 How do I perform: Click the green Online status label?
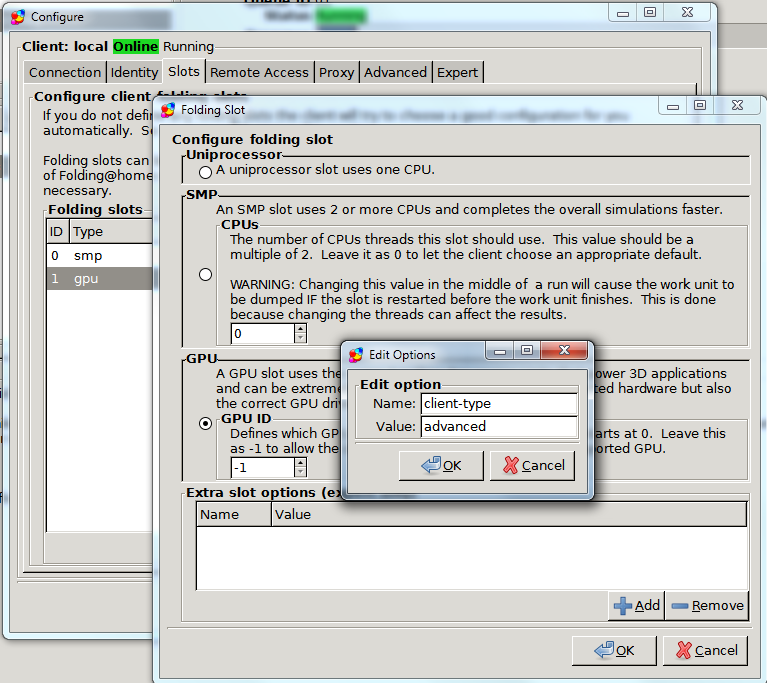click(x=135, y=46)
